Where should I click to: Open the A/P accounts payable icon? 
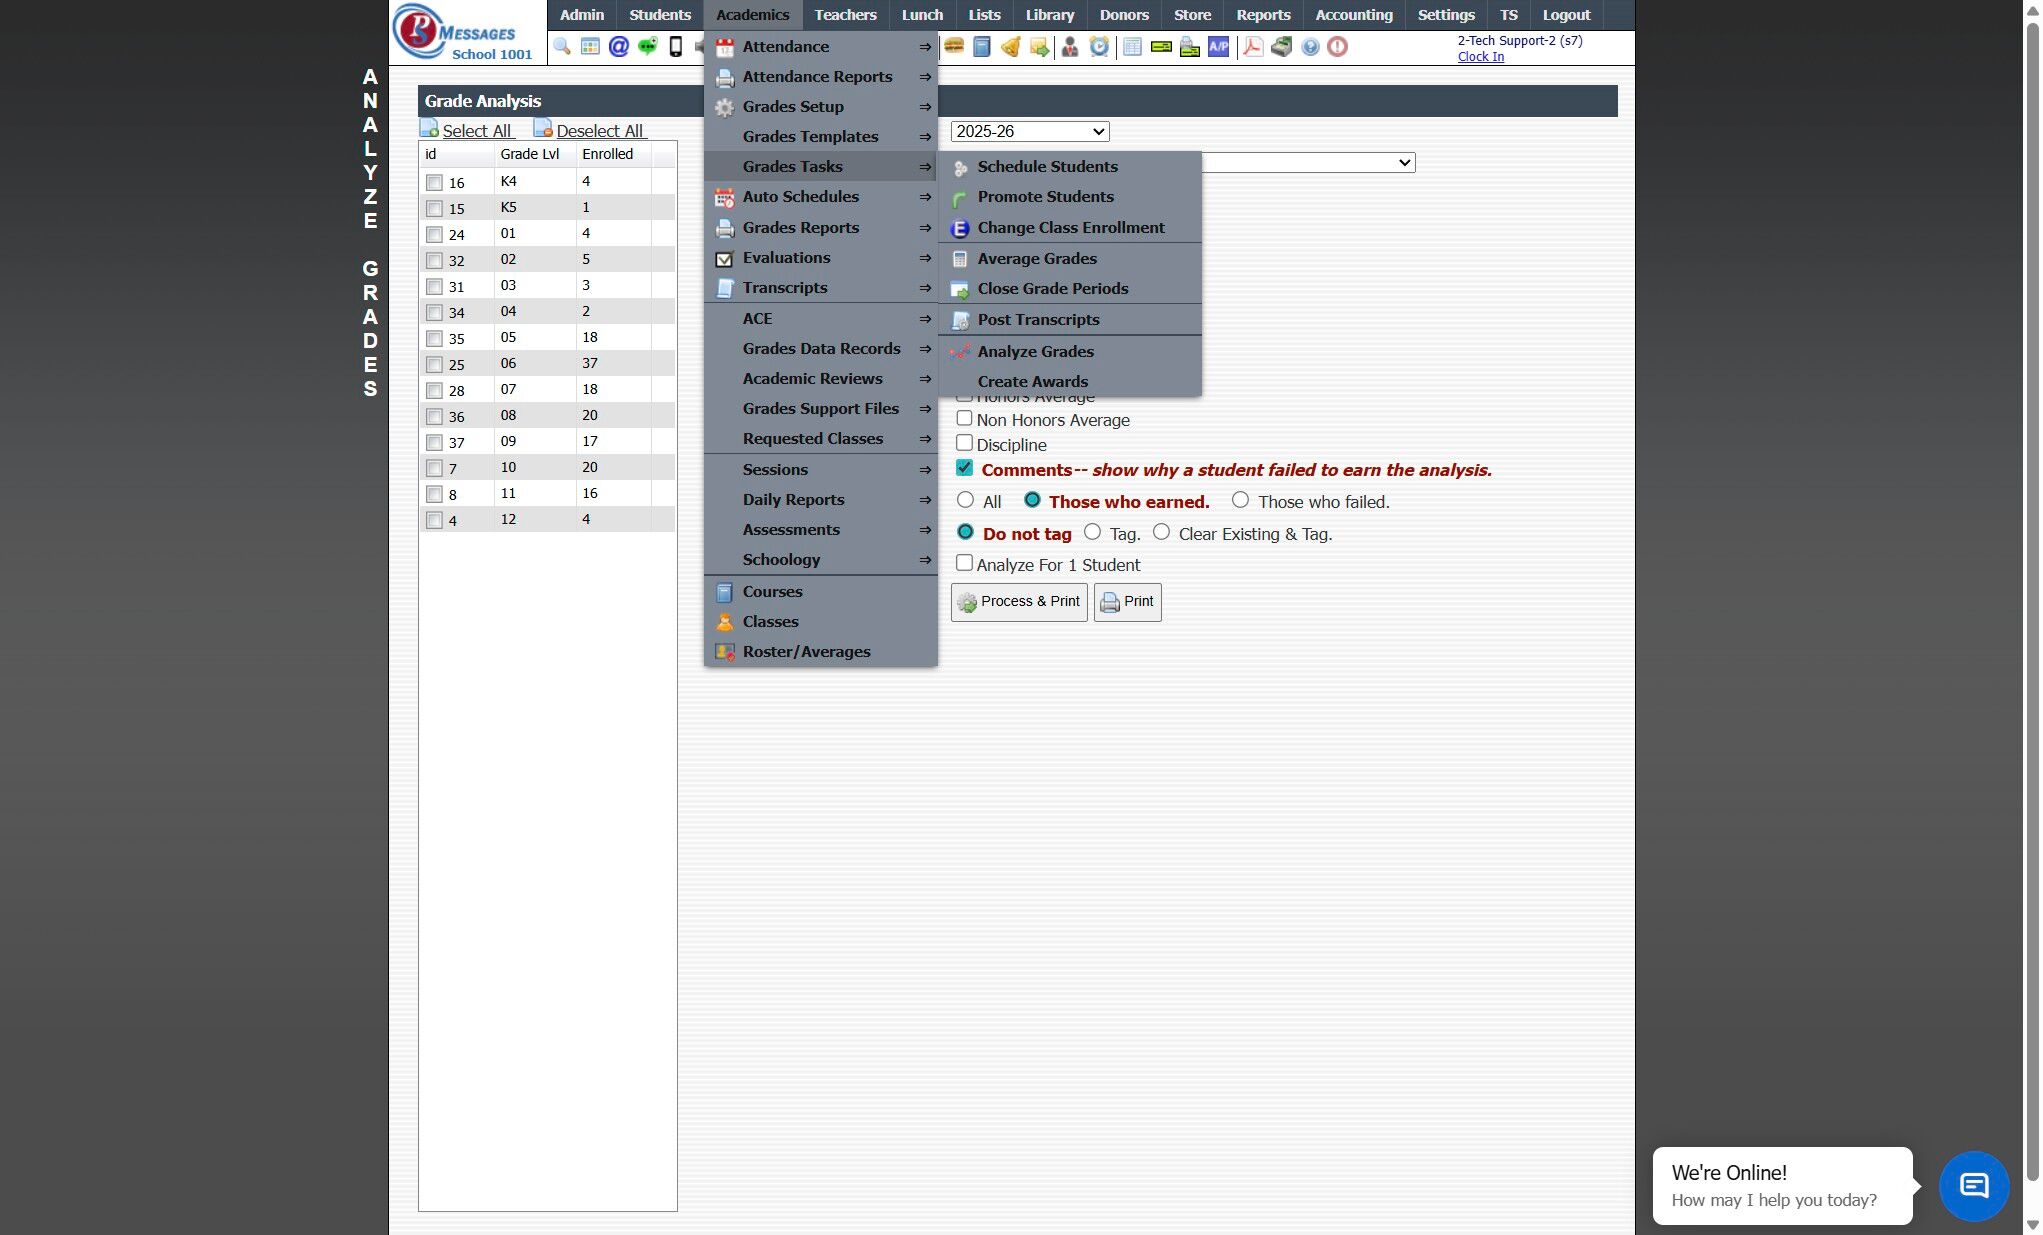(x=1218, y=47)
